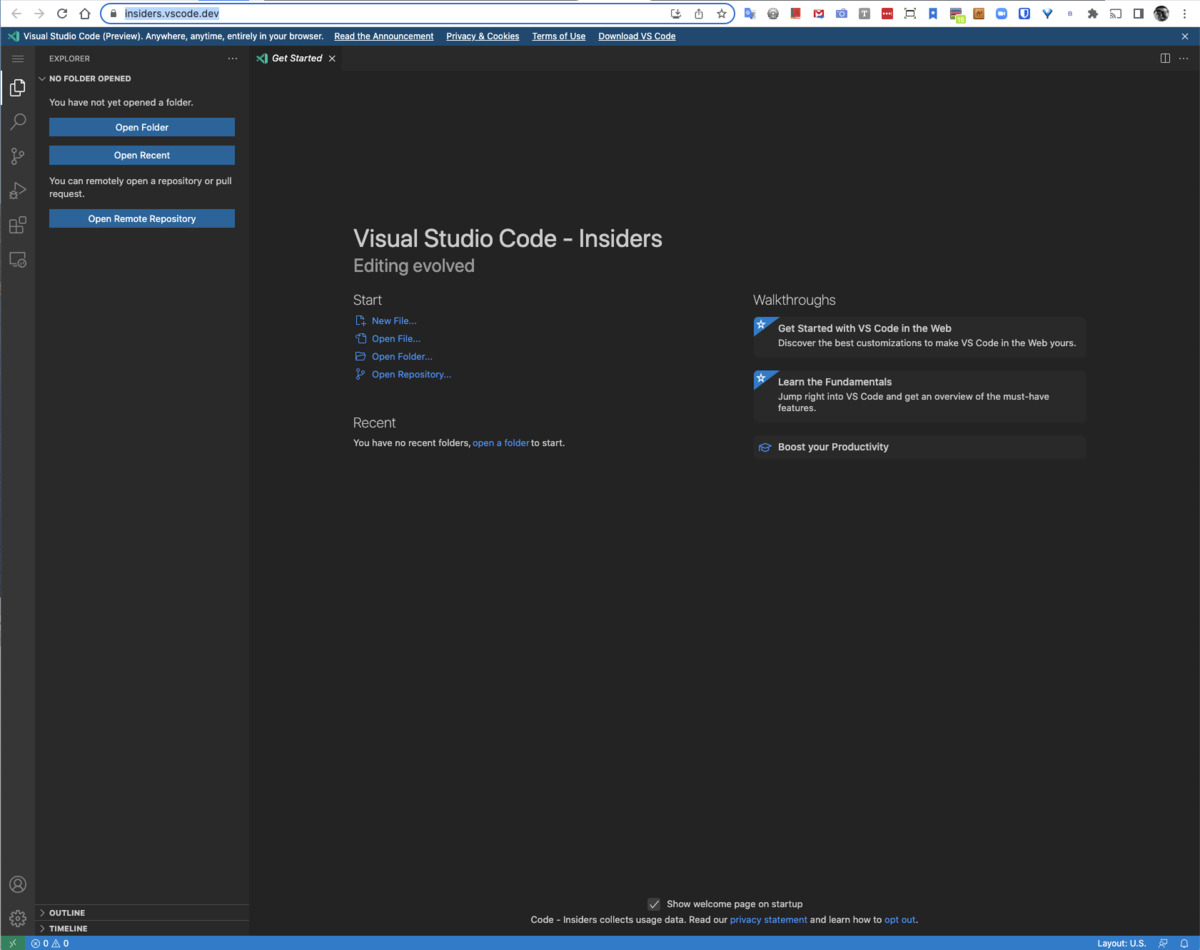Click the Remote Explorer icon
The height and width of the screenshot is (950, 1200).
17,259
